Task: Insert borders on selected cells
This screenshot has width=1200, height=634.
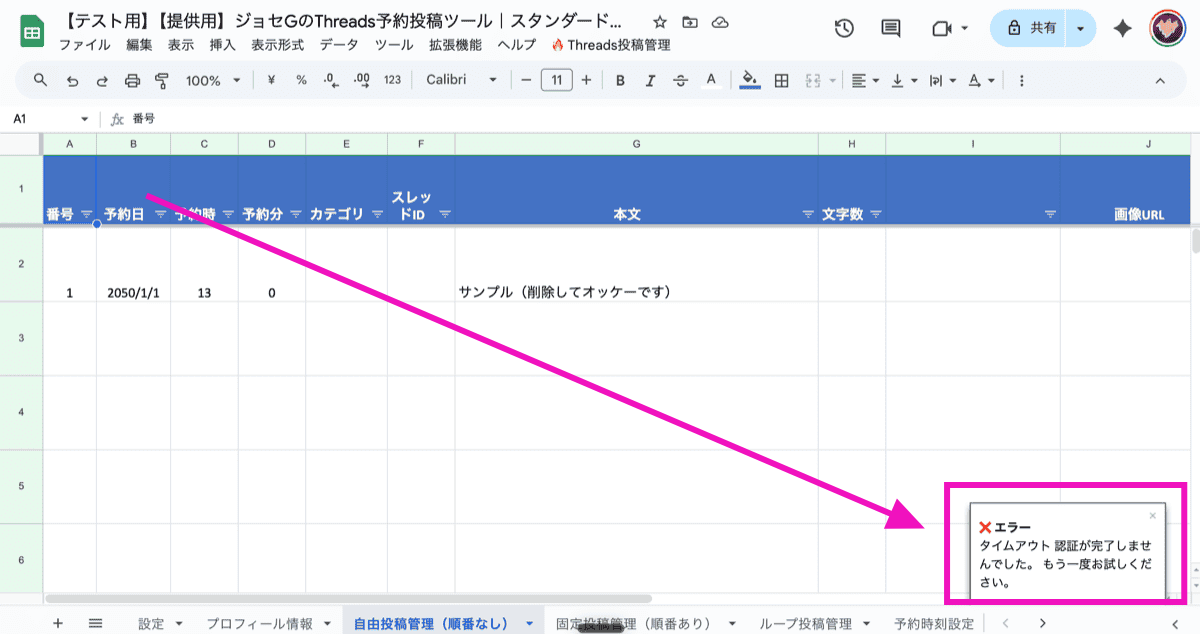Action: pos(782,80)
